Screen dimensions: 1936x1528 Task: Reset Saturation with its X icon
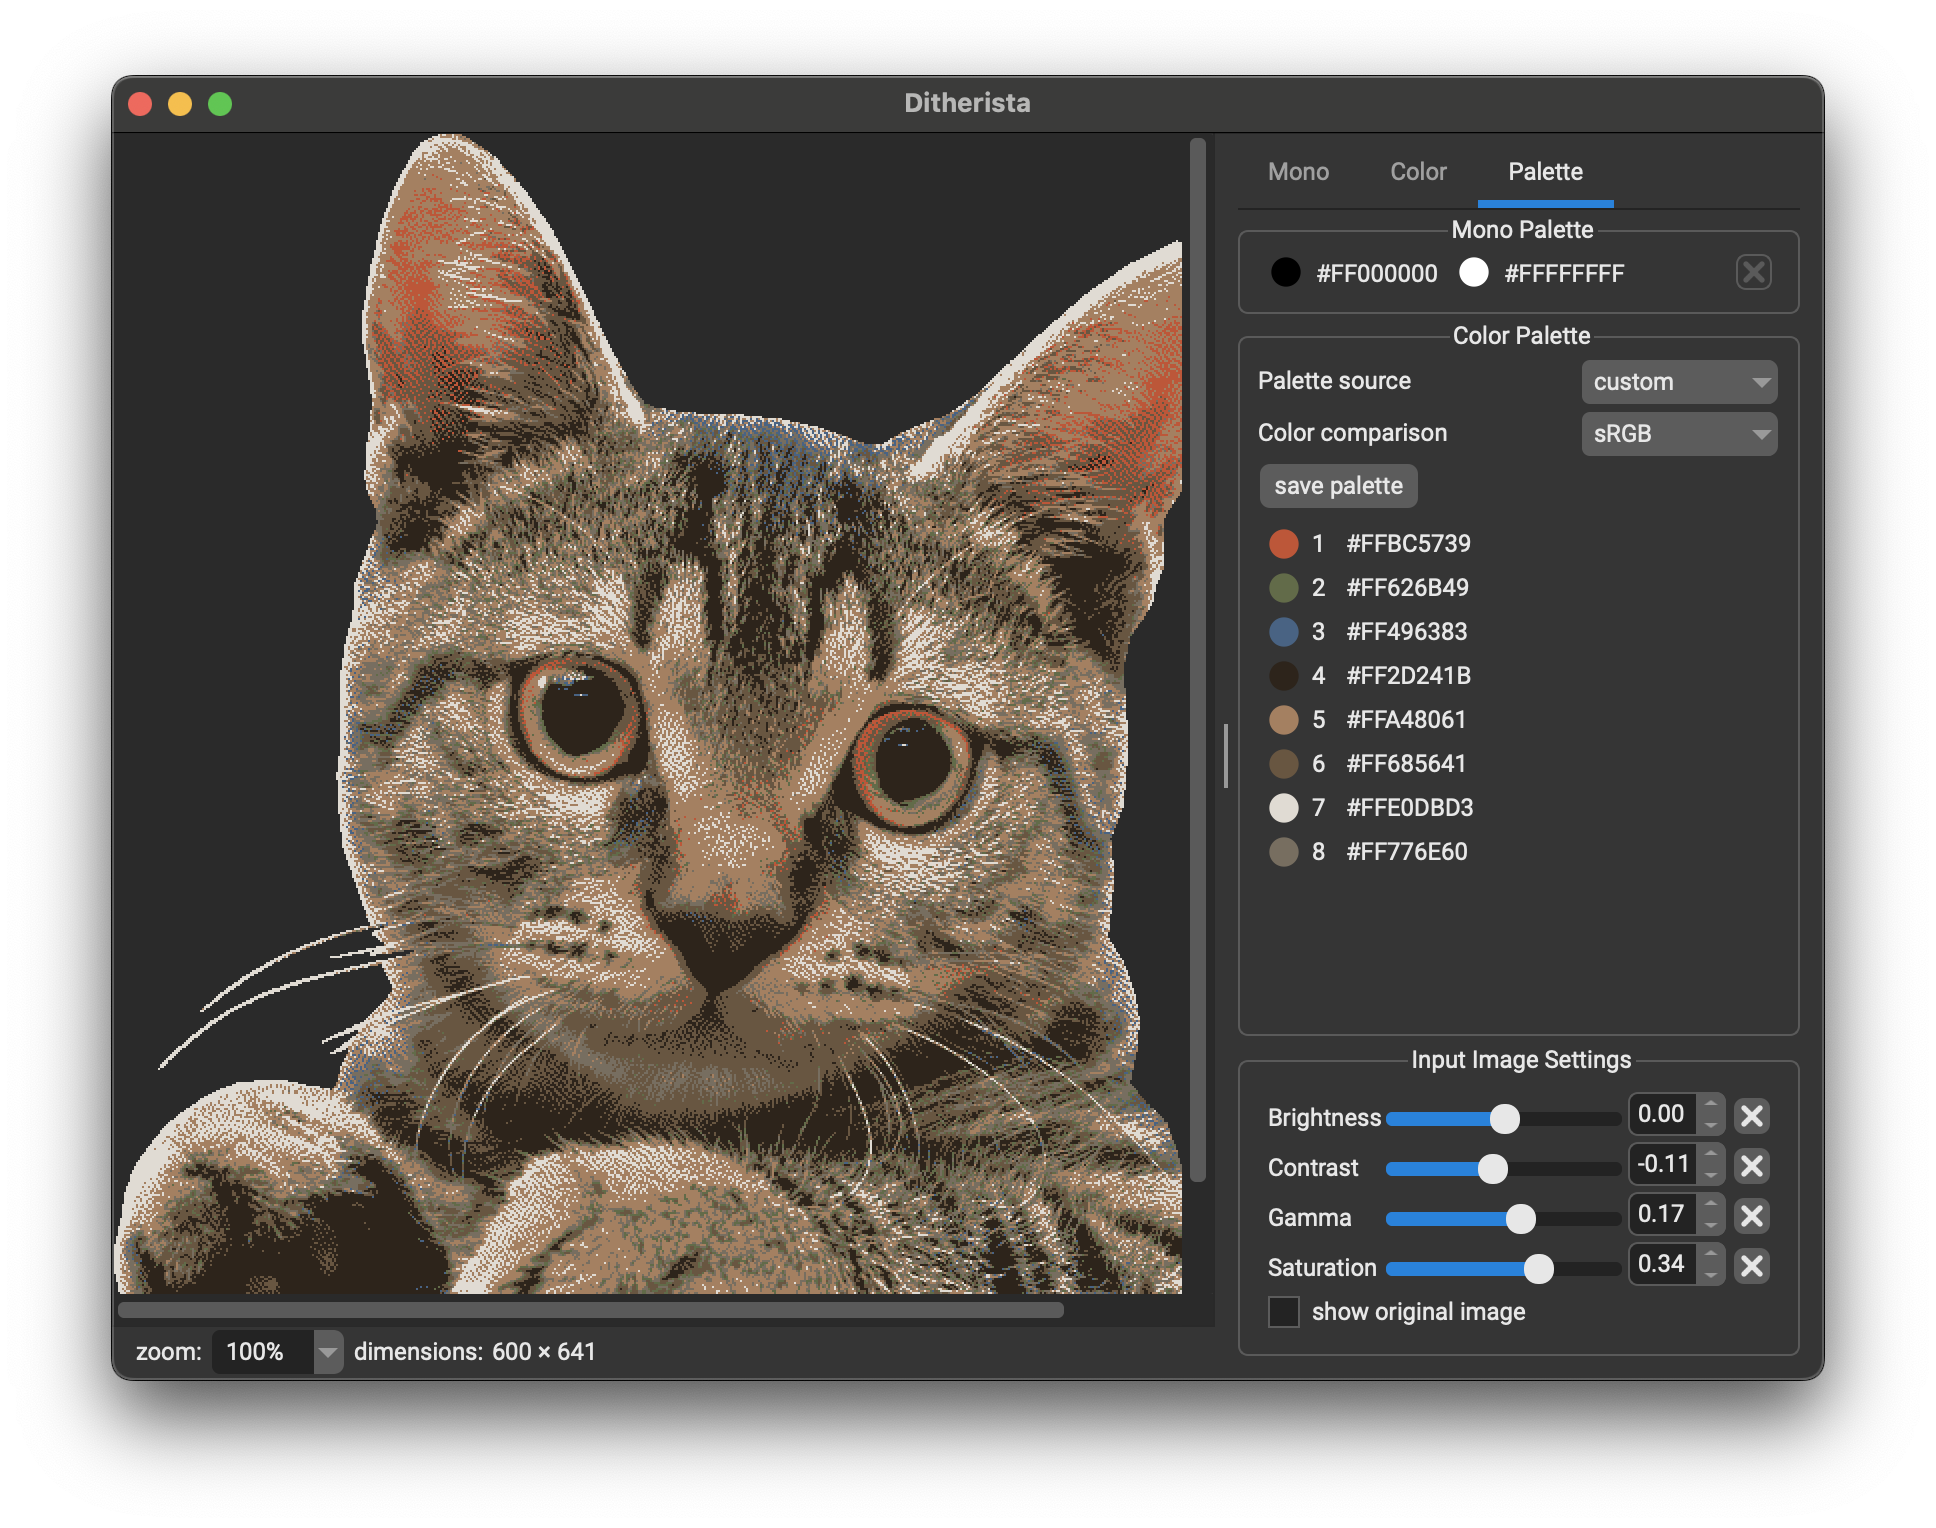click(1751, 1266)
